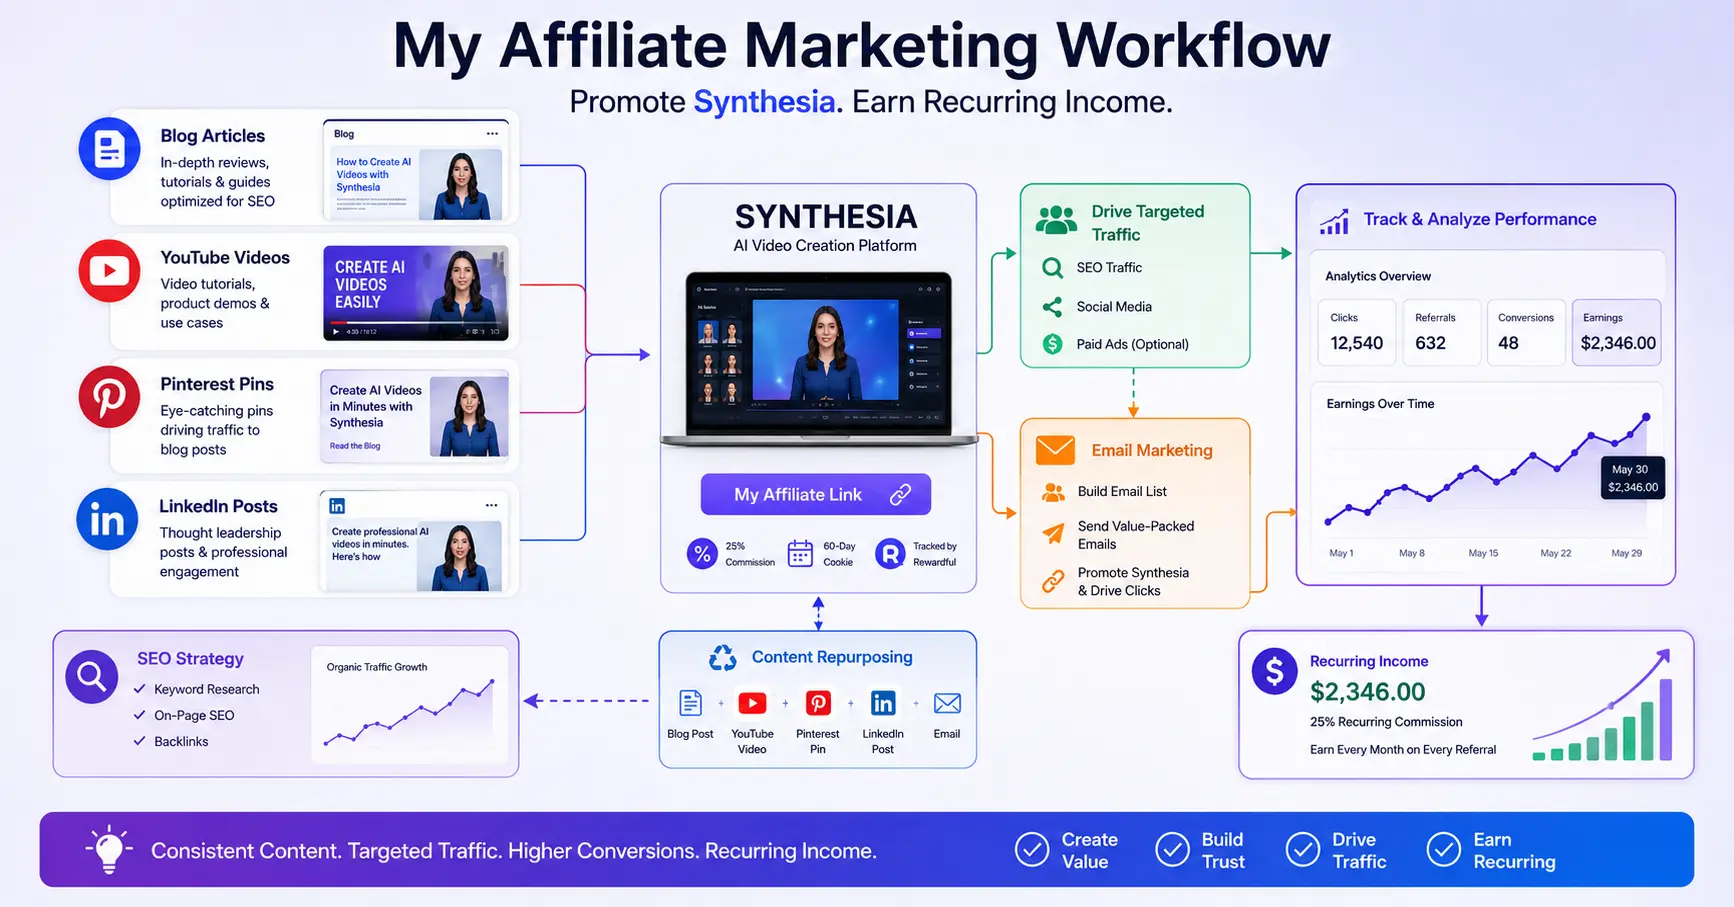The width and height of the screenshot is (1734, 907).
Task: Click the LinkedIn Post repurposing icon
Action: (x=883, y=703)
